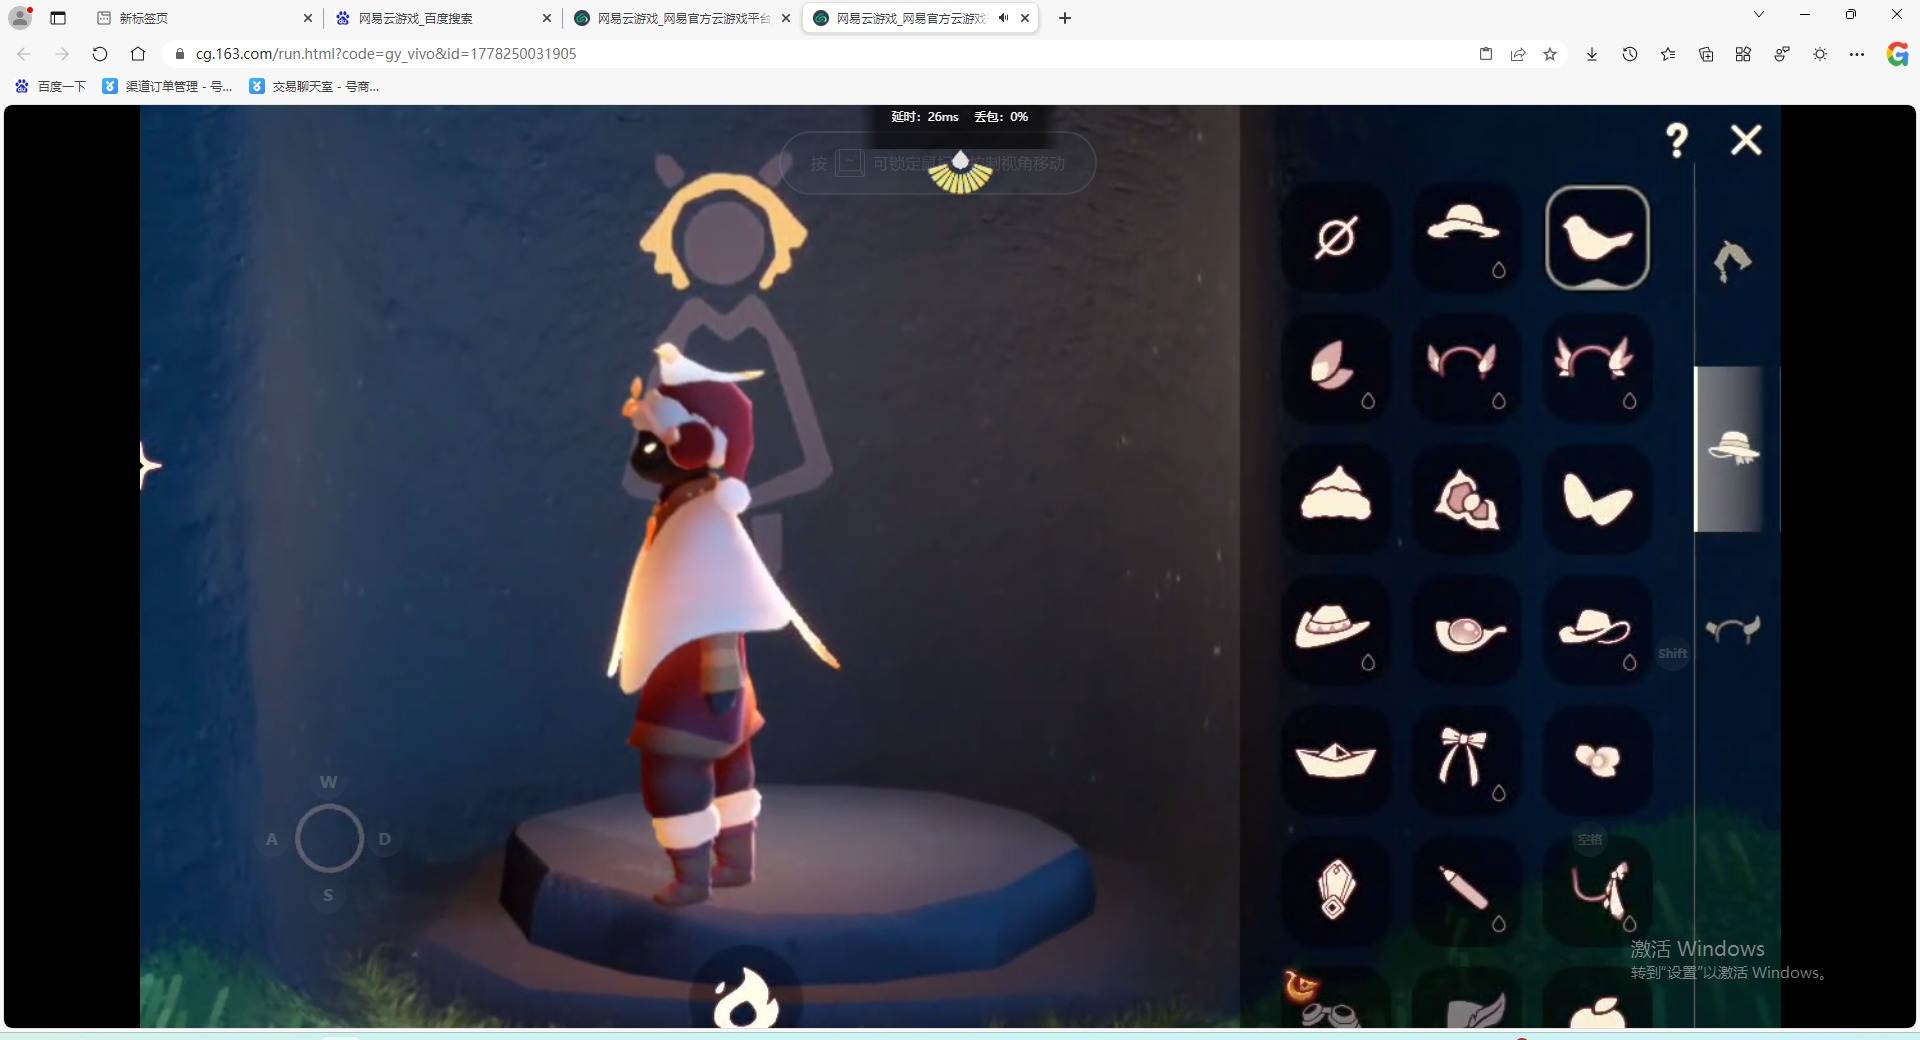Click the colorful G sidebar icon
This screenshot has width=1920, height=1040.
[1897, 54]
